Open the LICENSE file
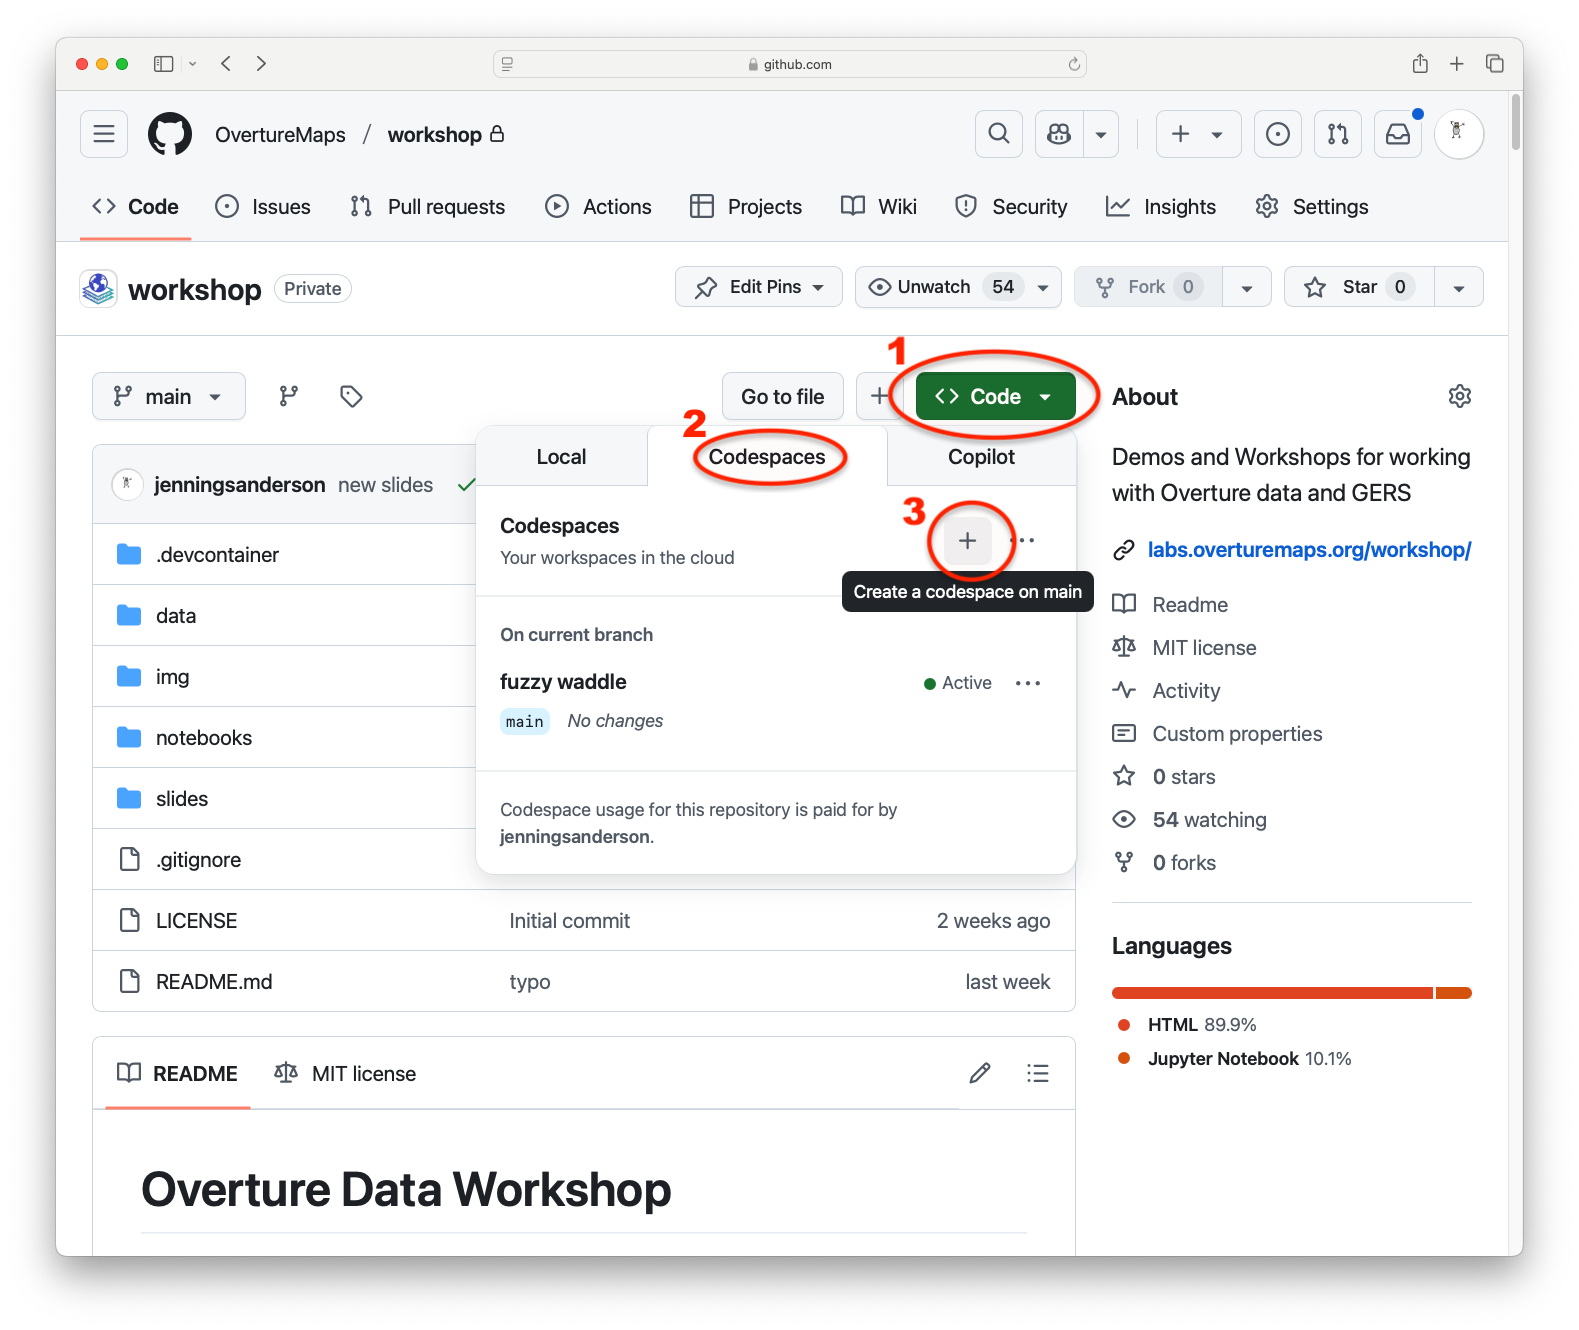1579x1330 pixels. click(x=197, y=921)
